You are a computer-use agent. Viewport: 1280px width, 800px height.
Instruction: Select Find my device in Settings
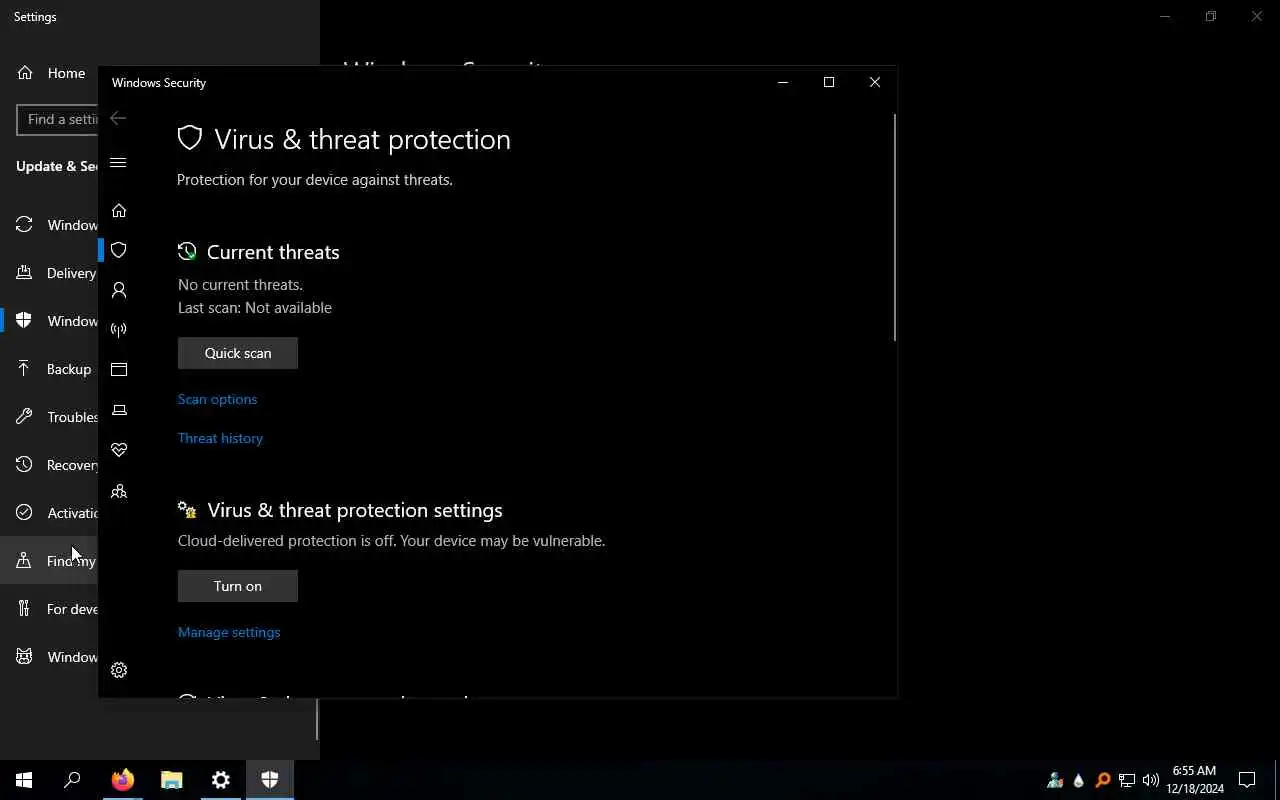pyautogui.click(x=49, y=561)
